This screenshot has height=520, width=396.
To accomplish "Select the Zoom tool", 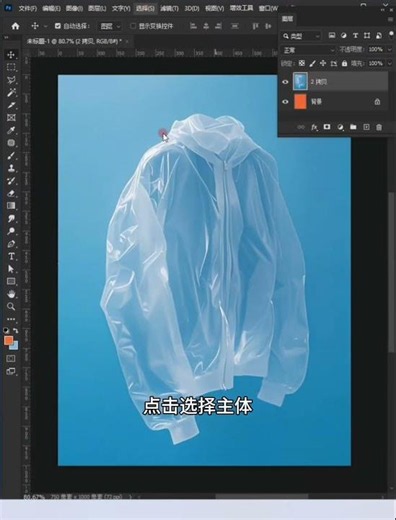I will click(11, 306).
